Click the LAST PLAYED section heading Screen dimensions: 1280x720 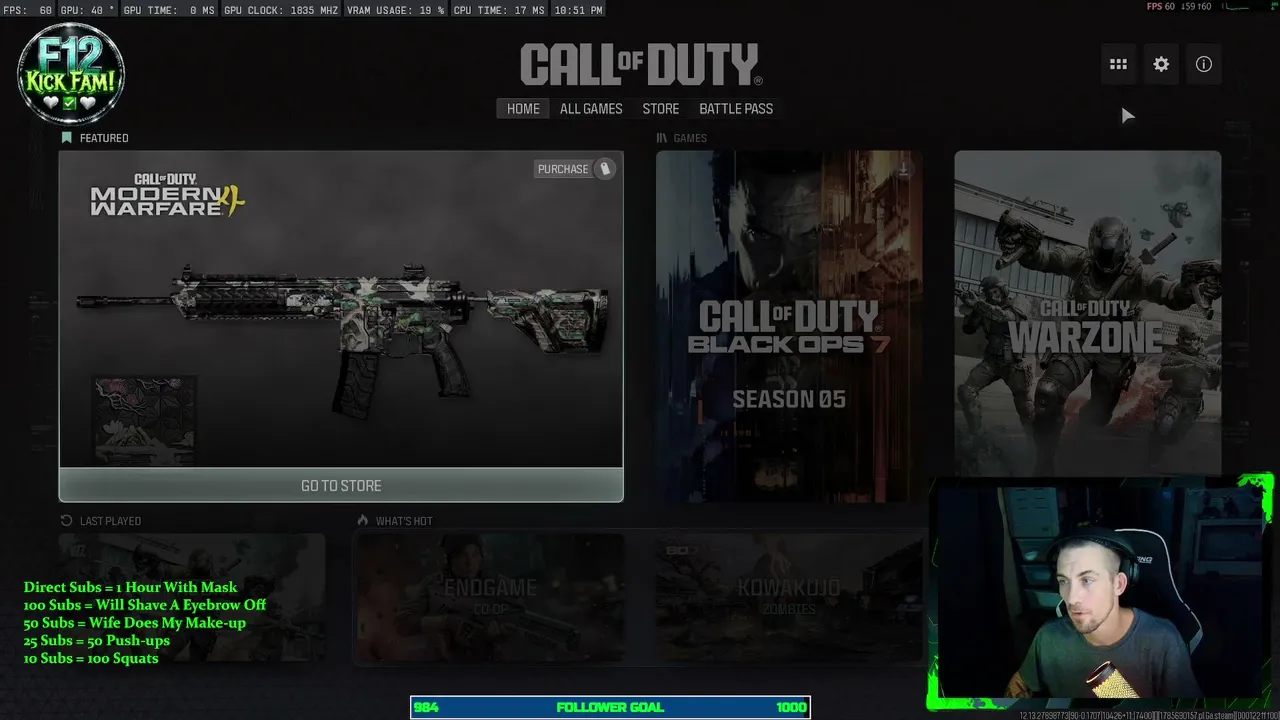pyautogui.click(x=110, y=521)
